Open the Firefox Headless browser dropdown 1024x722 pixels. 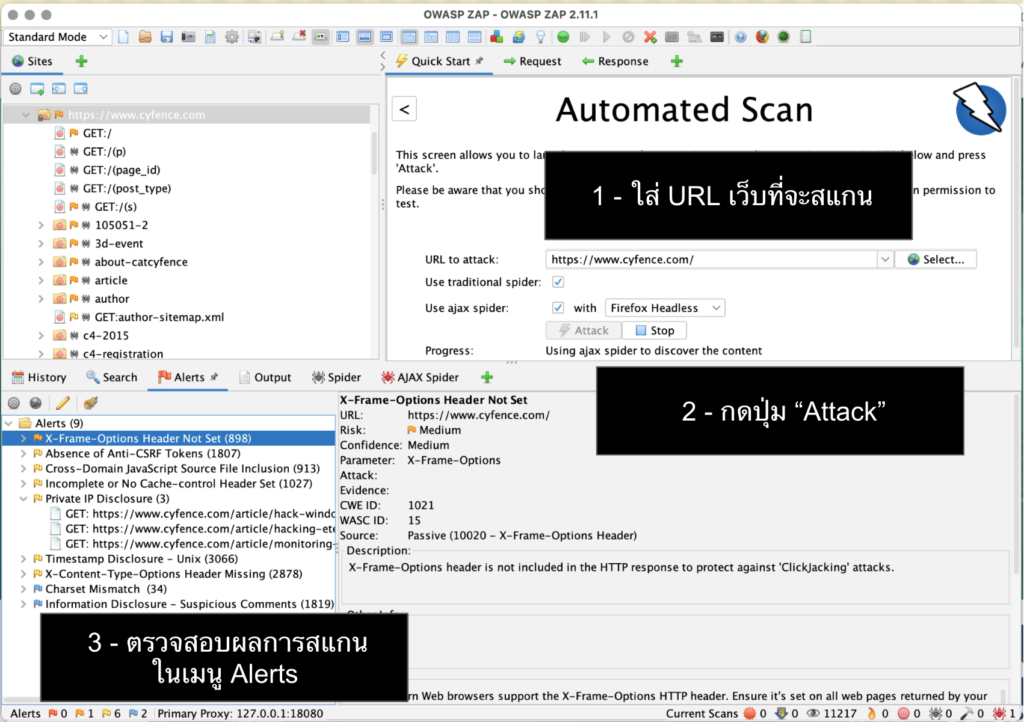[x=665, y=307]
